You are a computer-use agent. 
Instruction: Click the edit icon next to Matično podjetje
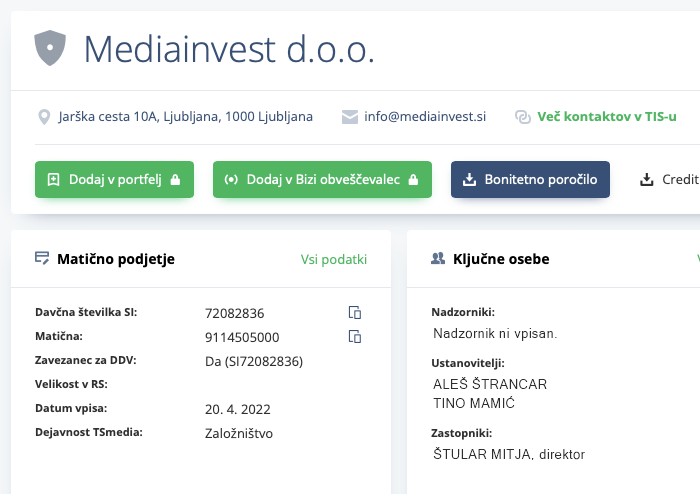tap(42, 258)
